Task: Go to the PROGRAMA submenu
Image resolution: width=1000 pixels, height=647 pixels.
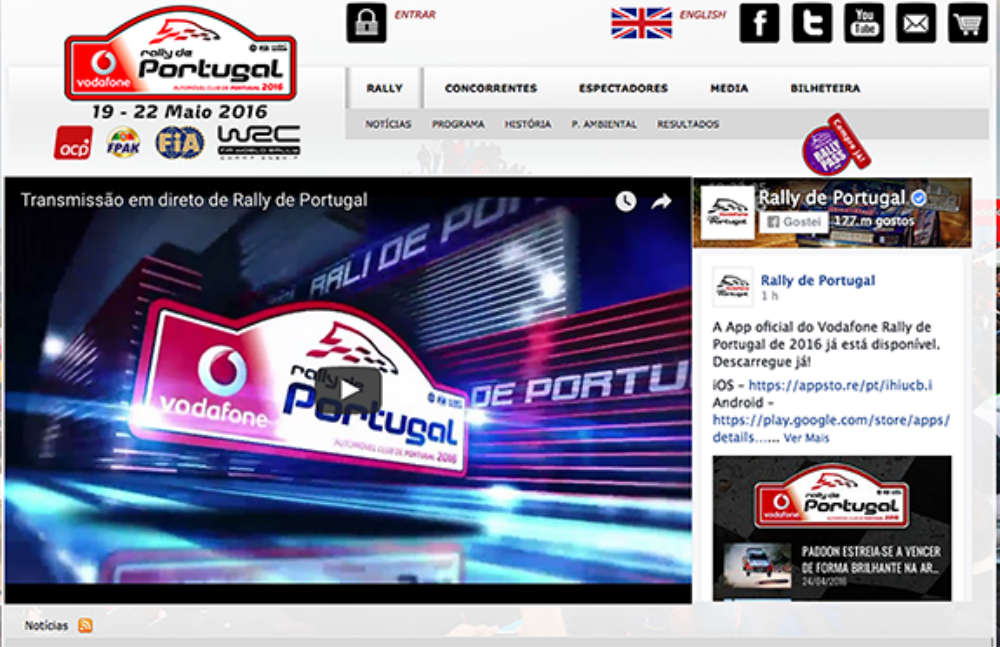Action: pos(458,124)
